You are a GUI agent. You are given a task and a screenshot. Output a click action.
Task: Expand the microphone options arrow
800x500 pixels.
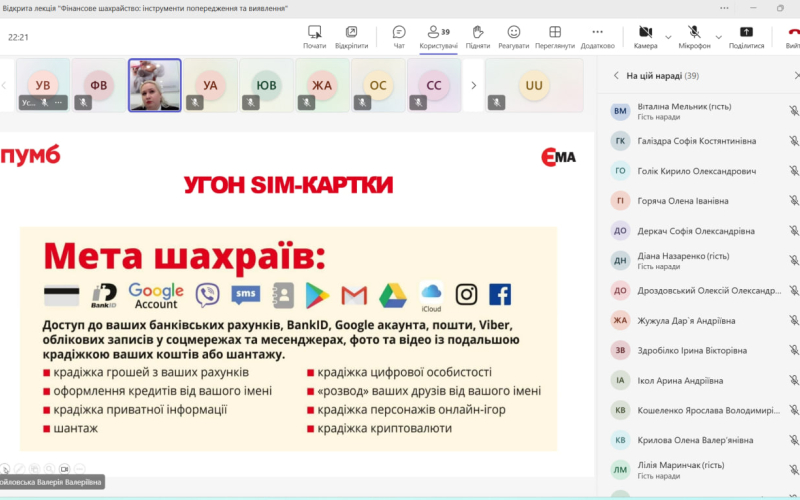711,33
